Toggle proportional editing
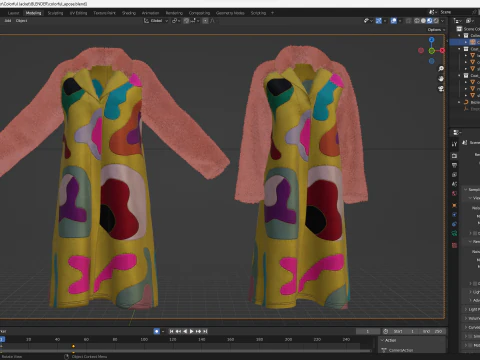This screenshot has height=360, width=480. [x=205, y=21]
